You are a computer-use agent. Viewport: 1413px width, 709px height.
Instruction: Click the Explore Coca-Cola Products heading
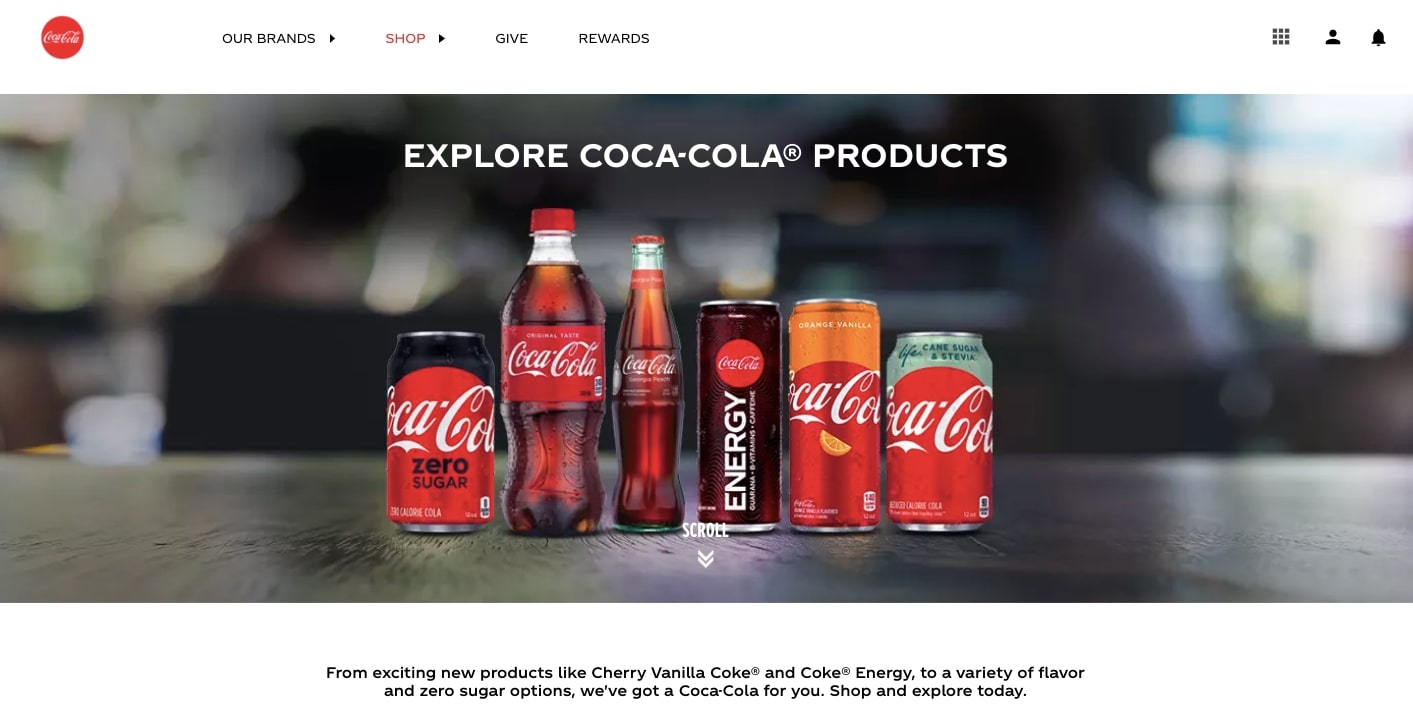pos(705,156)
